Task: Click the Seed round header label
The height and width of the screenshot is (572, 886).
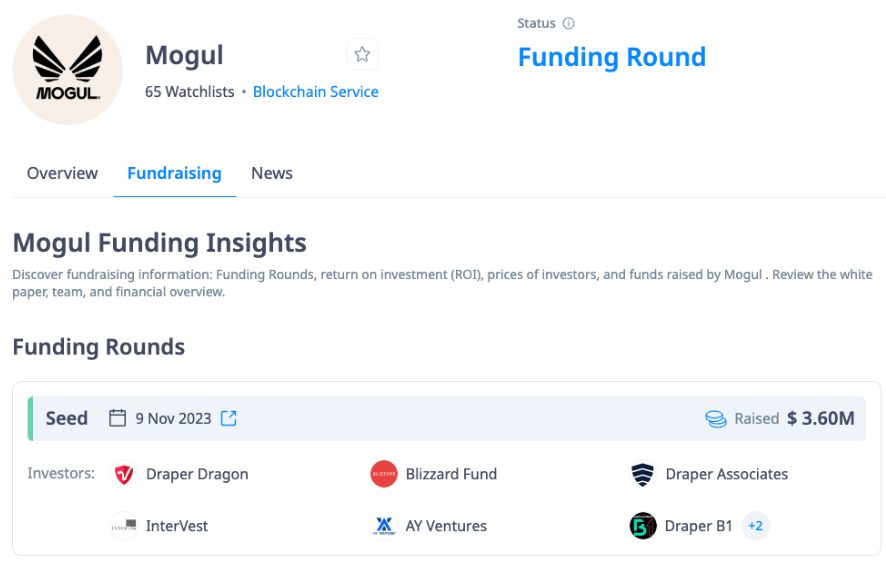Action: [67, 418]
